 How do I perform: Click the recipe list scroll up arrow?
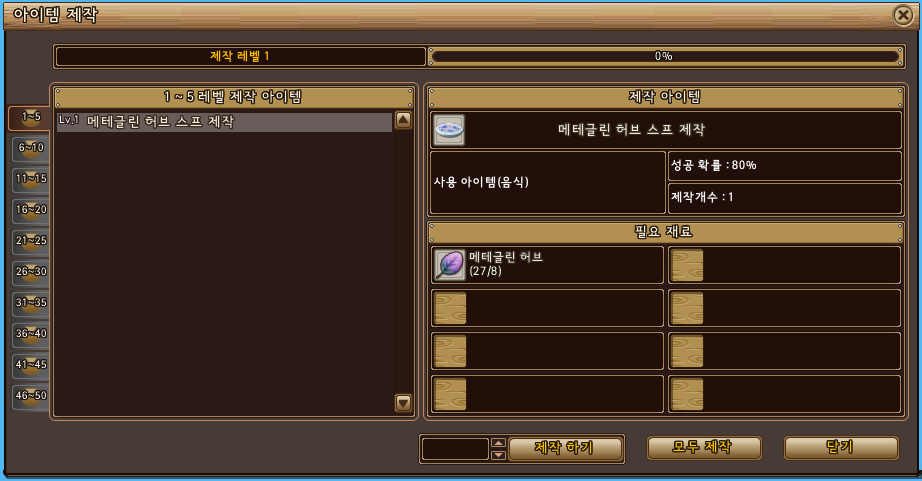pyautogui.click(x=403, y=121)
